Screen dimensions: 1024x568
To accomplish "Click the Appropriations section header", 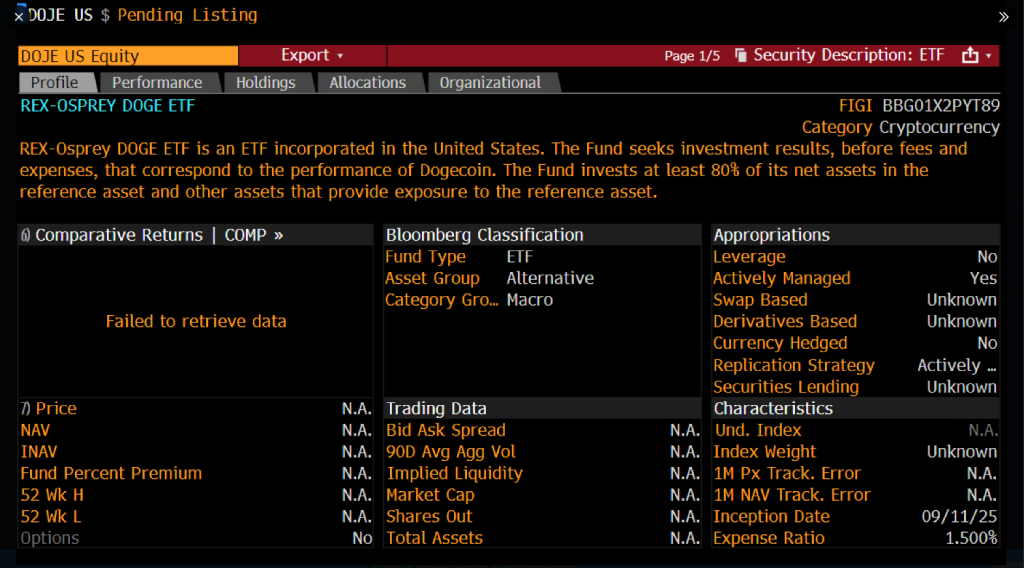I will [856, 235].
